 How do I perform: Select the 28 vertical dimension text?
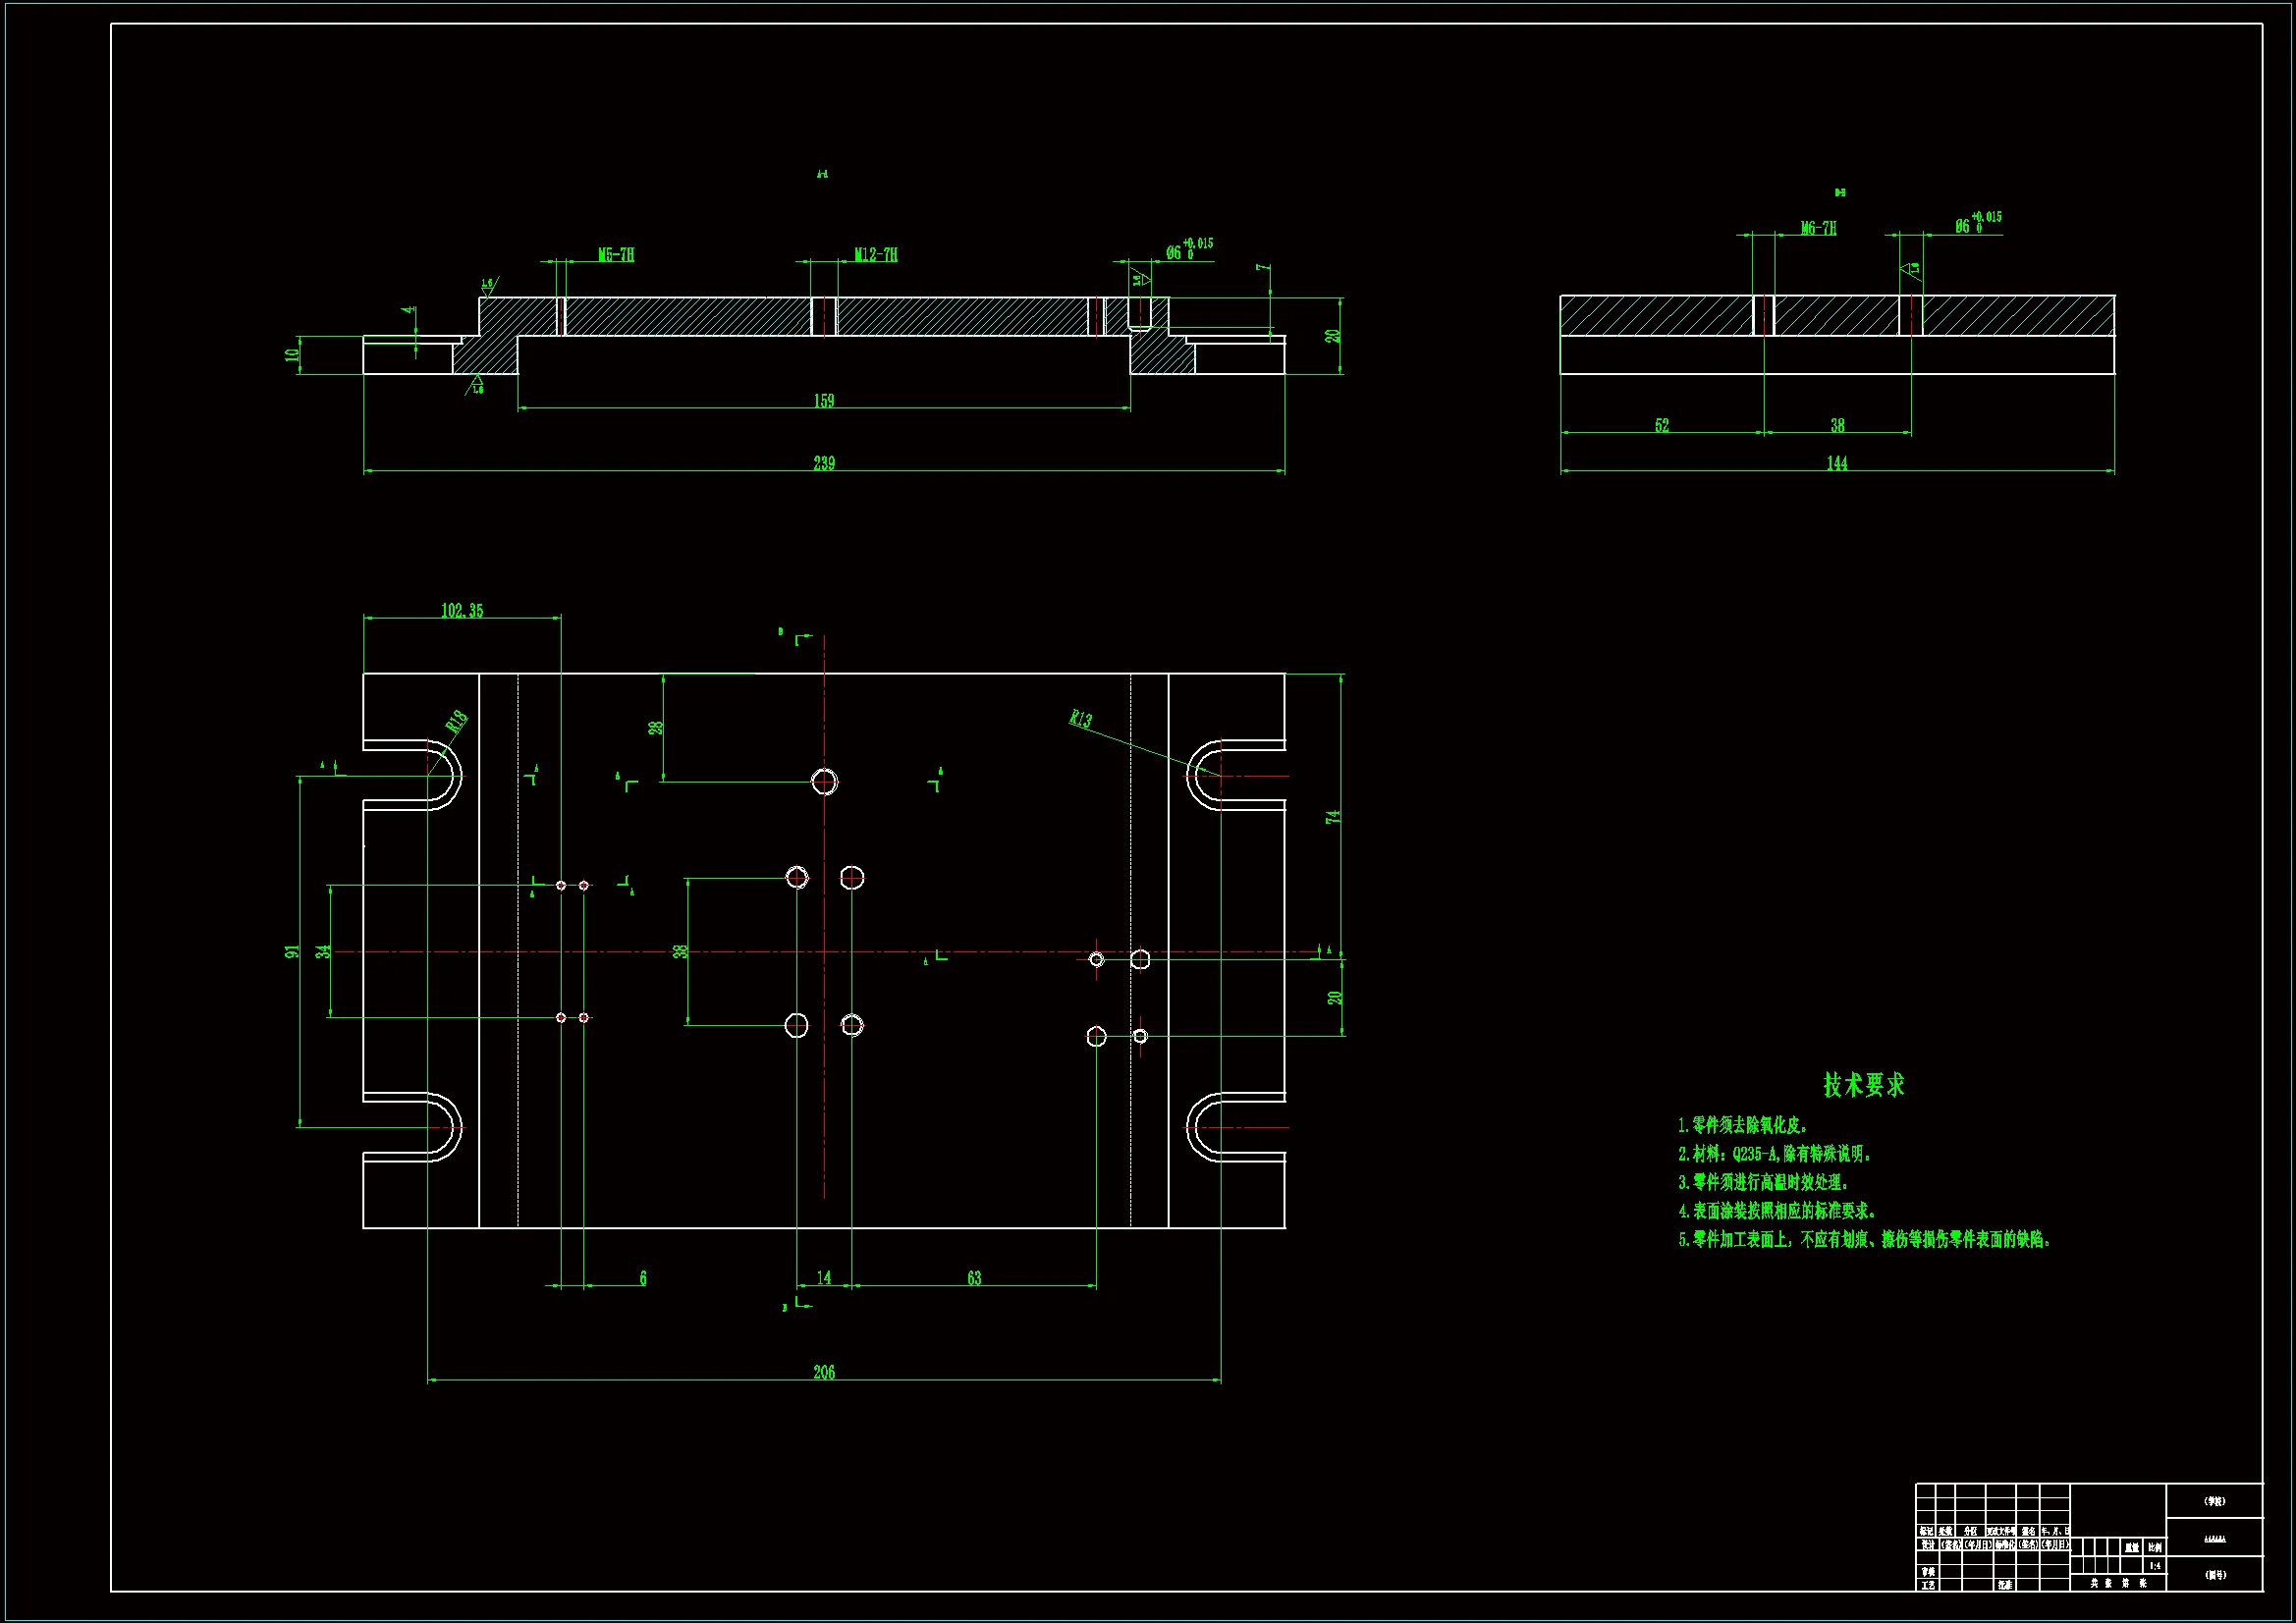tap(656, 728)
